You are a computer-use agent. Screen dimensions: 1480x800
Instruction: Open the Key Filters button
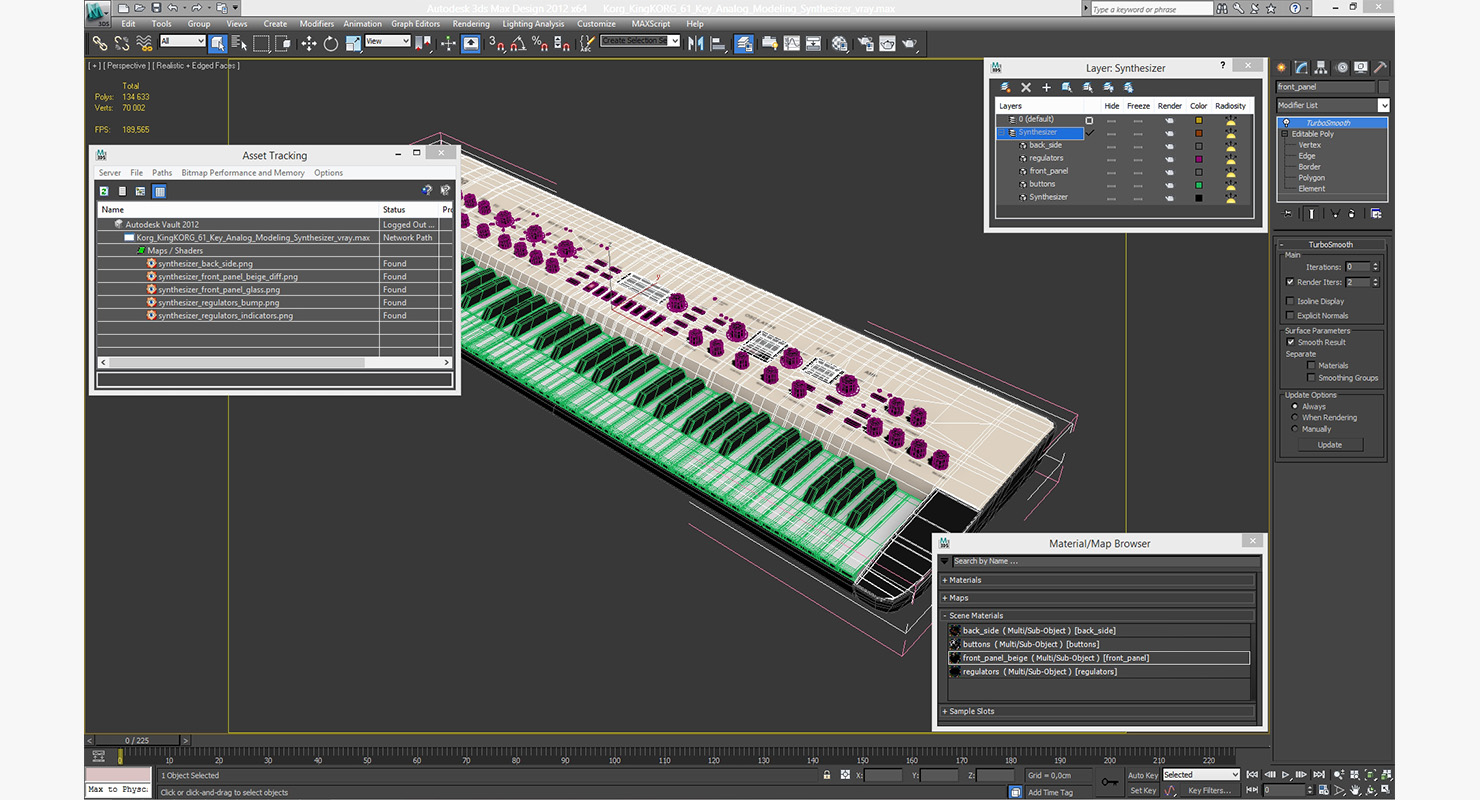1209,790
